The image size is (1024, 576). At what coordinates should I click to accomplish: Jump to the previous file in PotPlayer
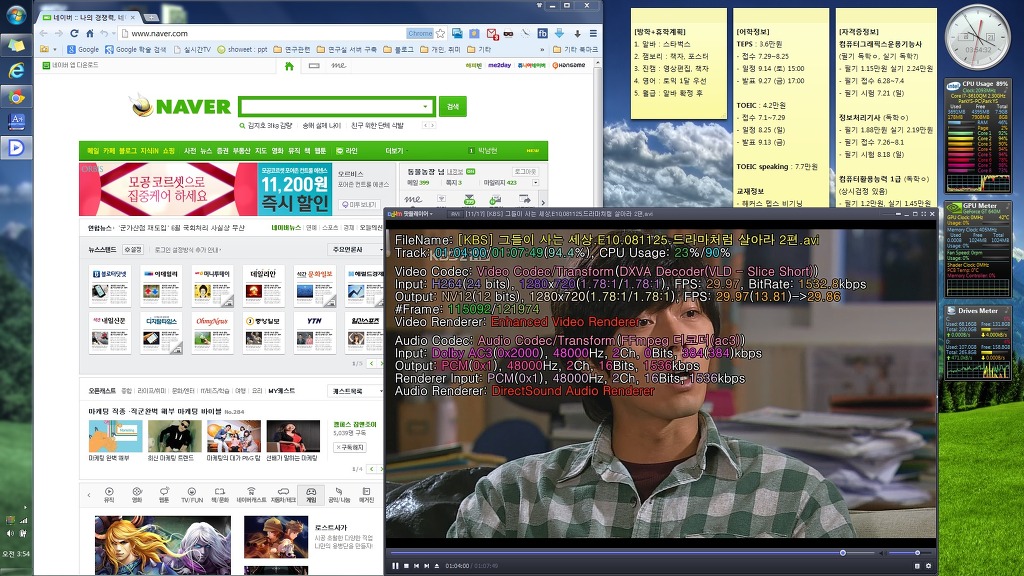click(x=416, y=566)
